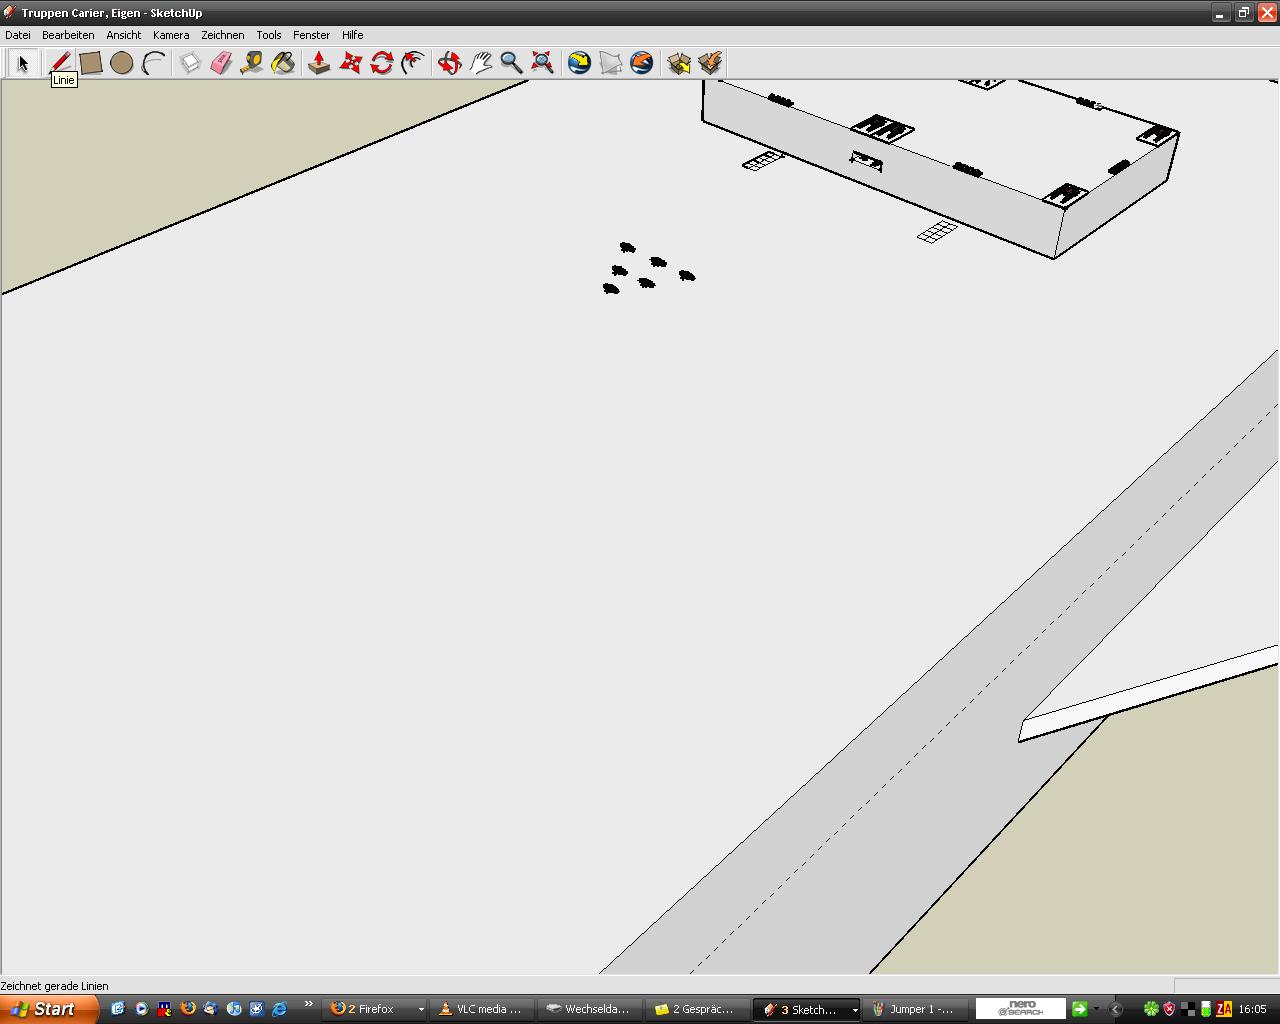Image resolution: width=1280 pixels, height=1024 pixels.
Task: Select the Circle drawing tool
Action: (122, 63)
